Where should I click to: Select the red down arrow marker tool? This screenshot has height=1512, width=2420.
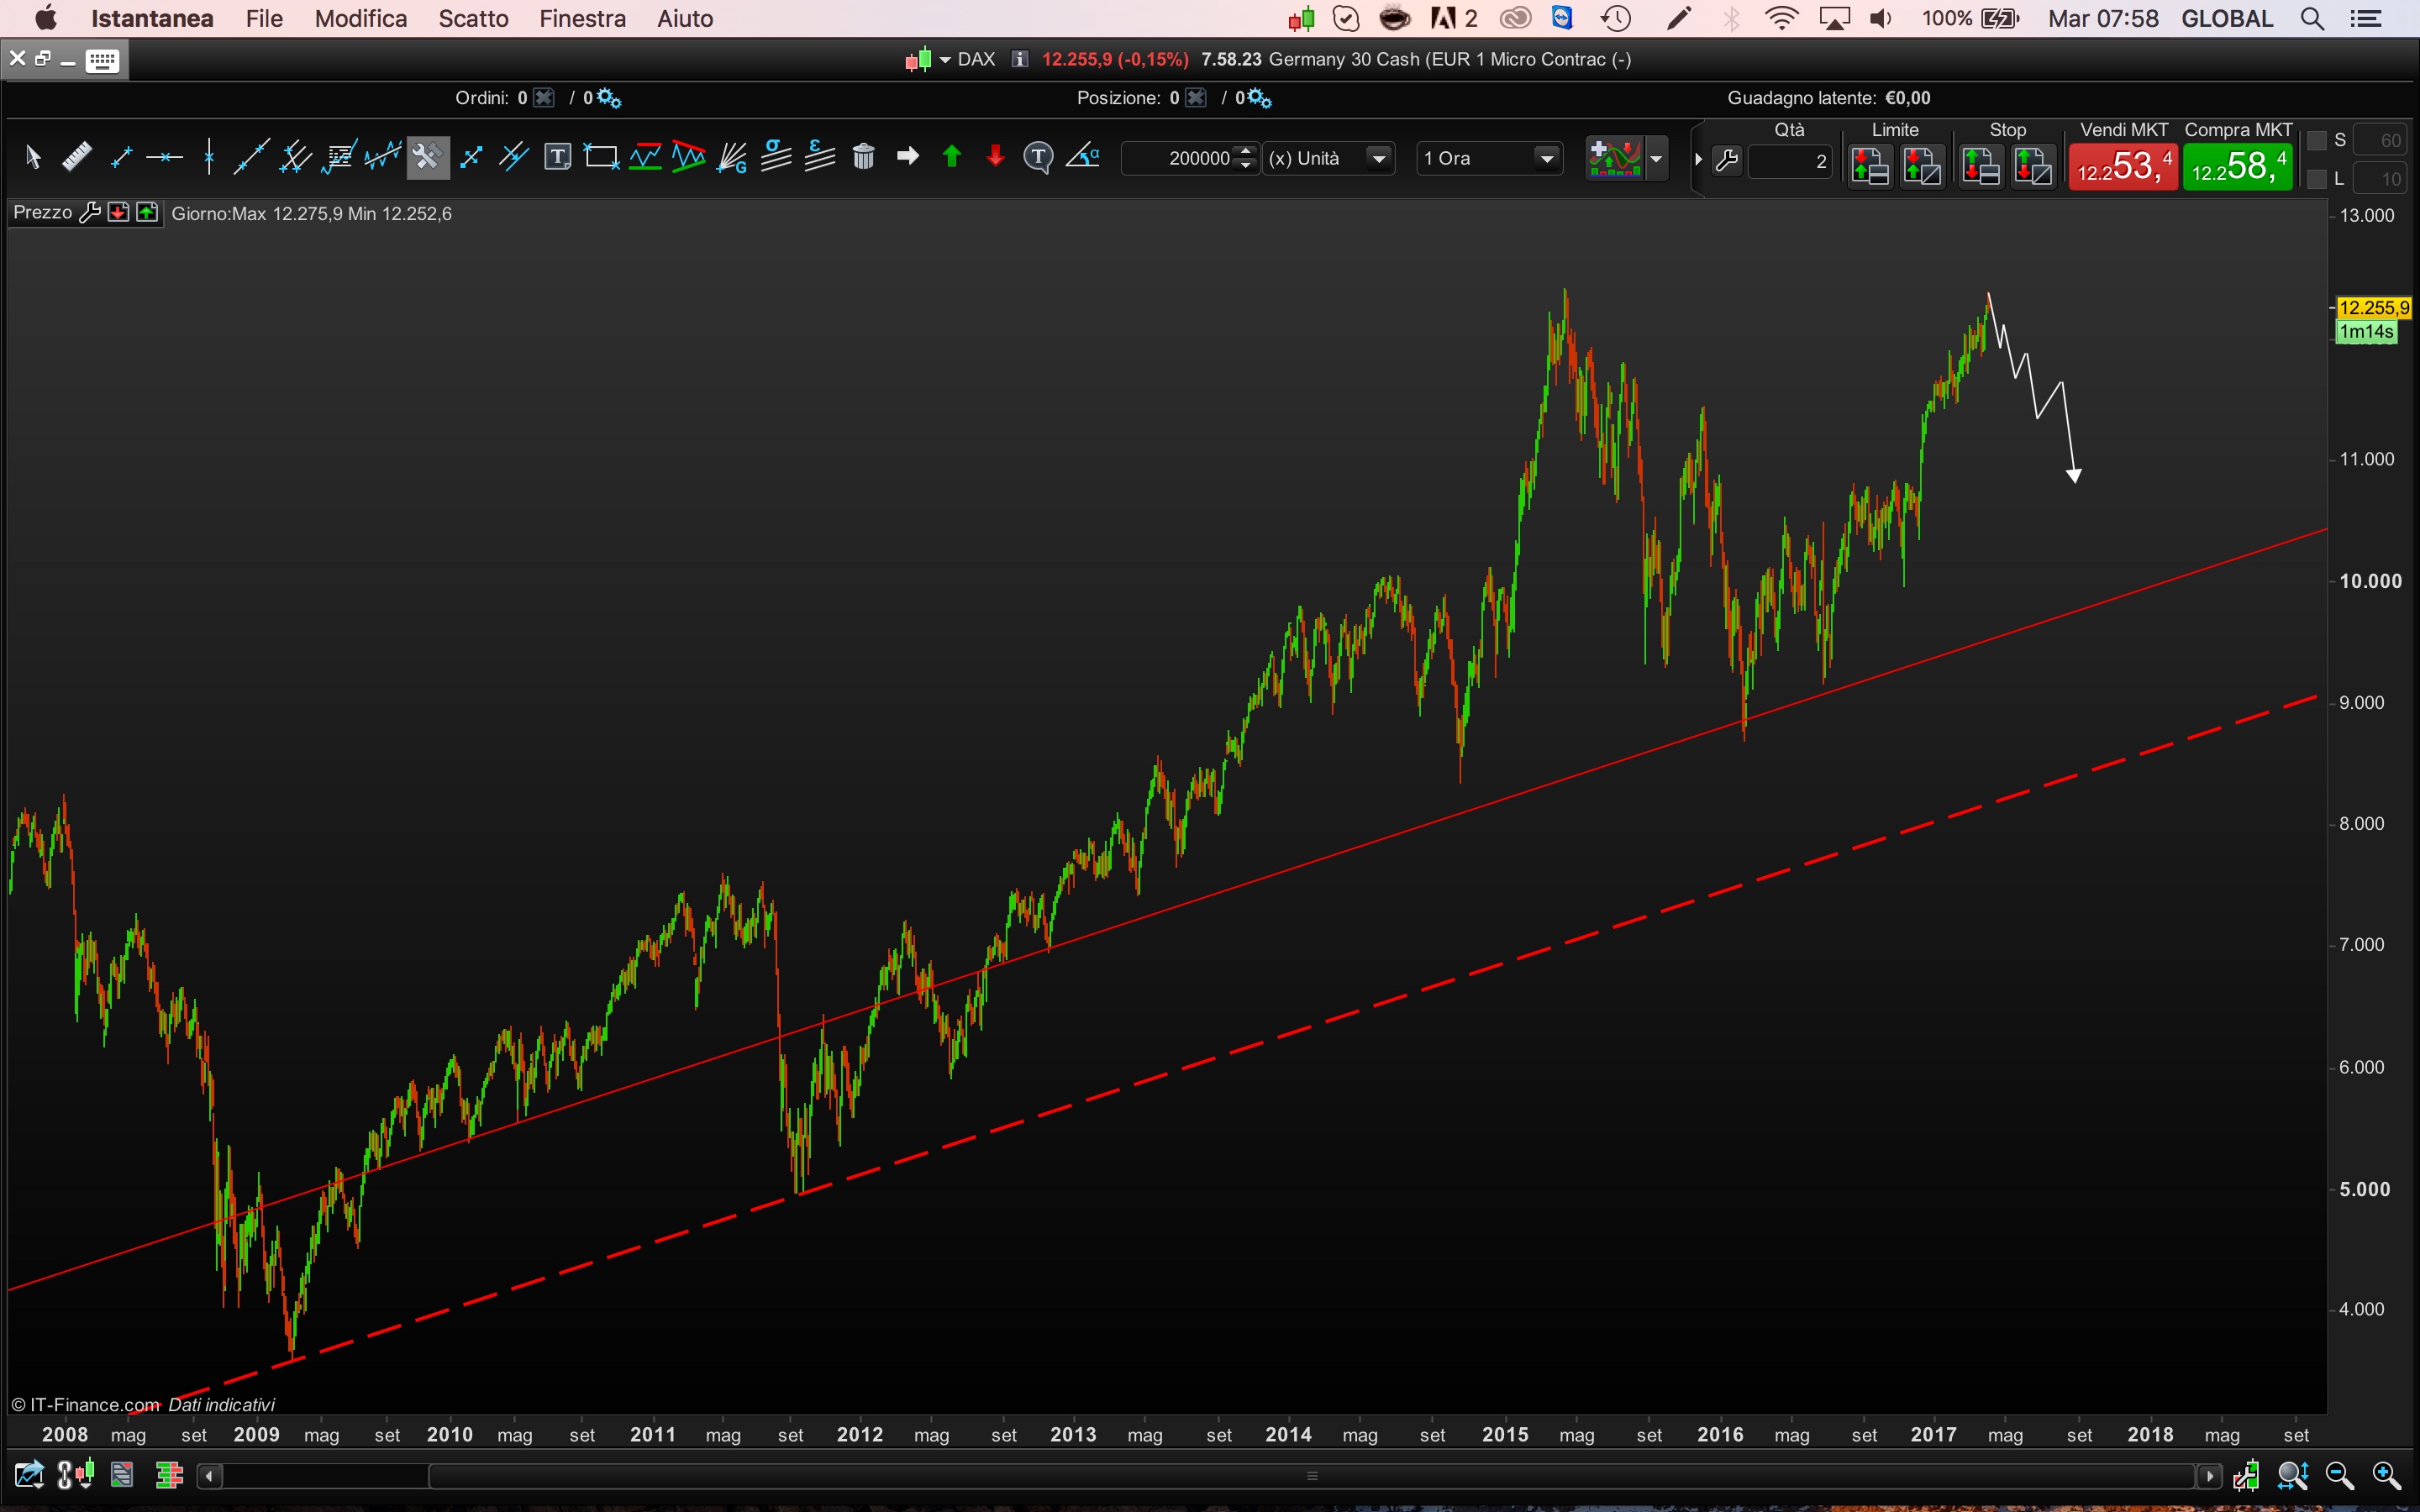tap(995, 157)
